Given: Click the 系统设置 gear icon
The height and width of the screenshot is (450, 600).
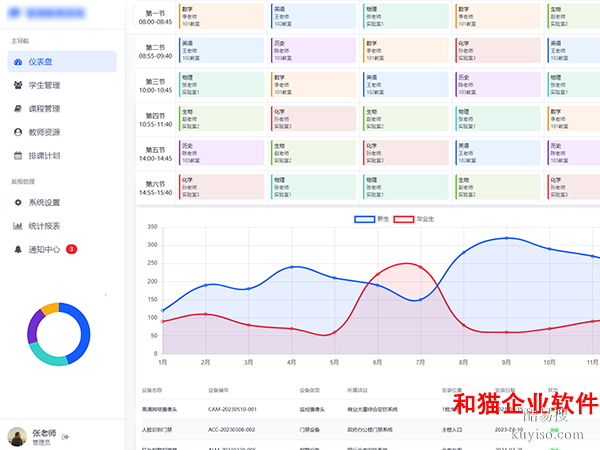Looking at the screenshot, I should click(x=18, y=202).
